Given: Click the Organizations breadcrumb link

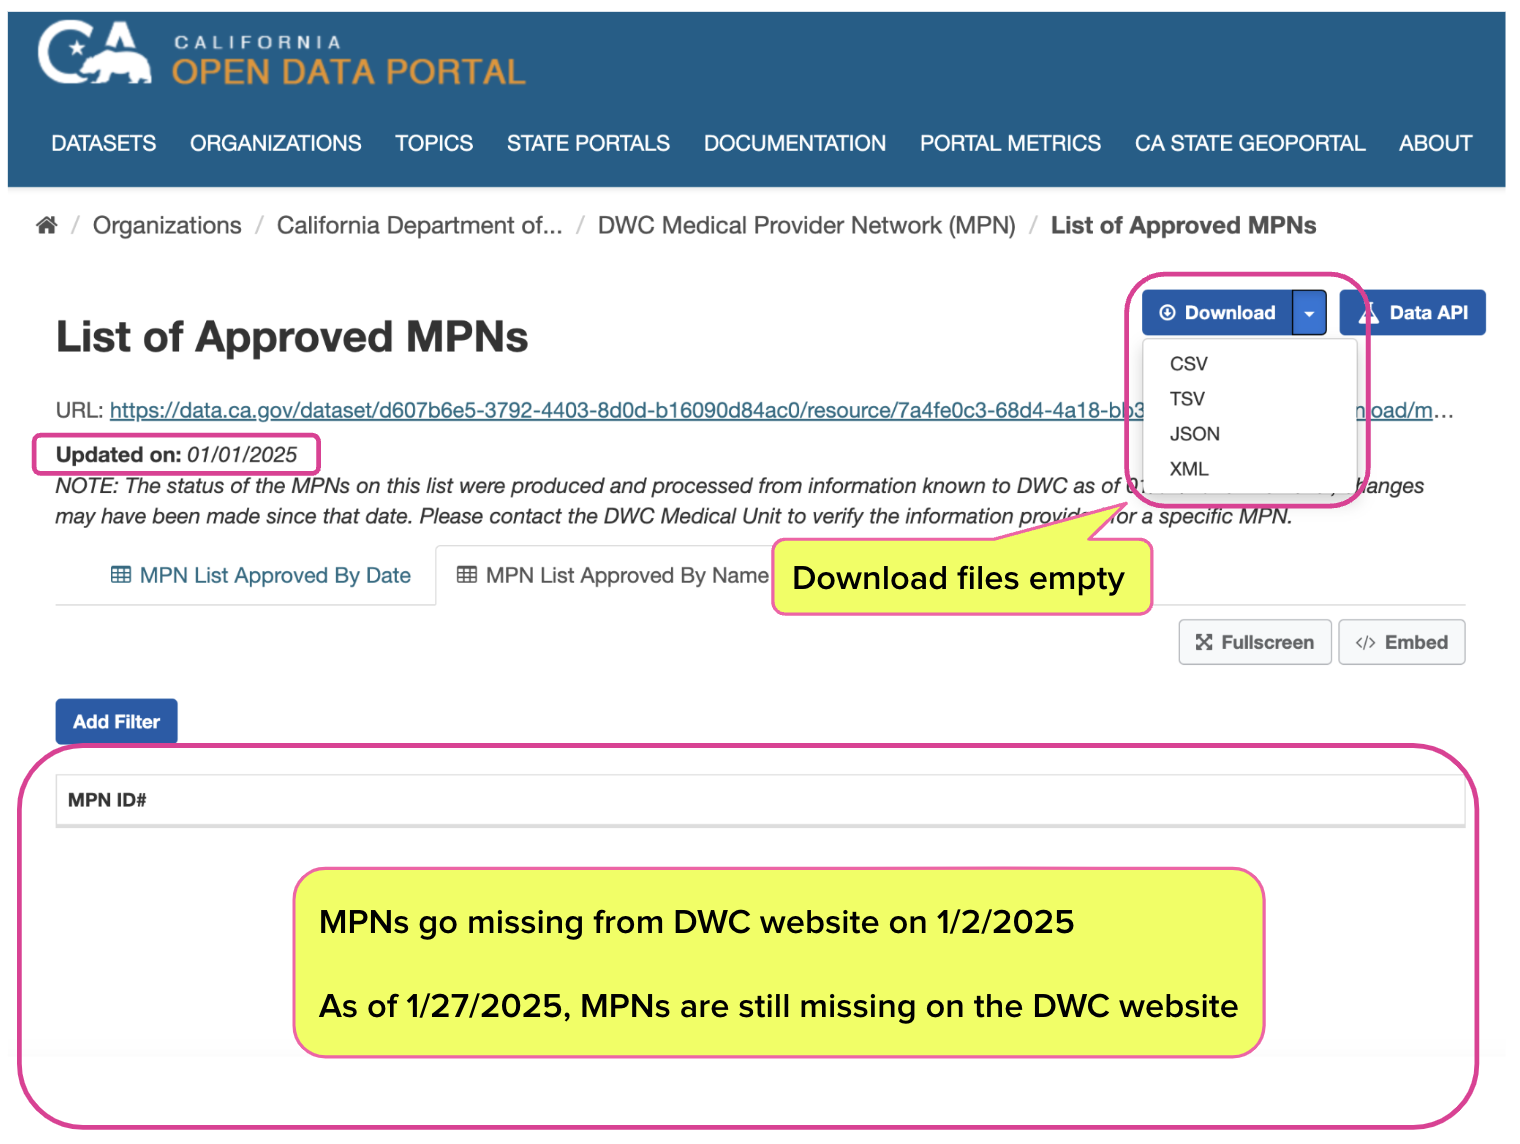Looking at the screenshot, I should 167,225.
